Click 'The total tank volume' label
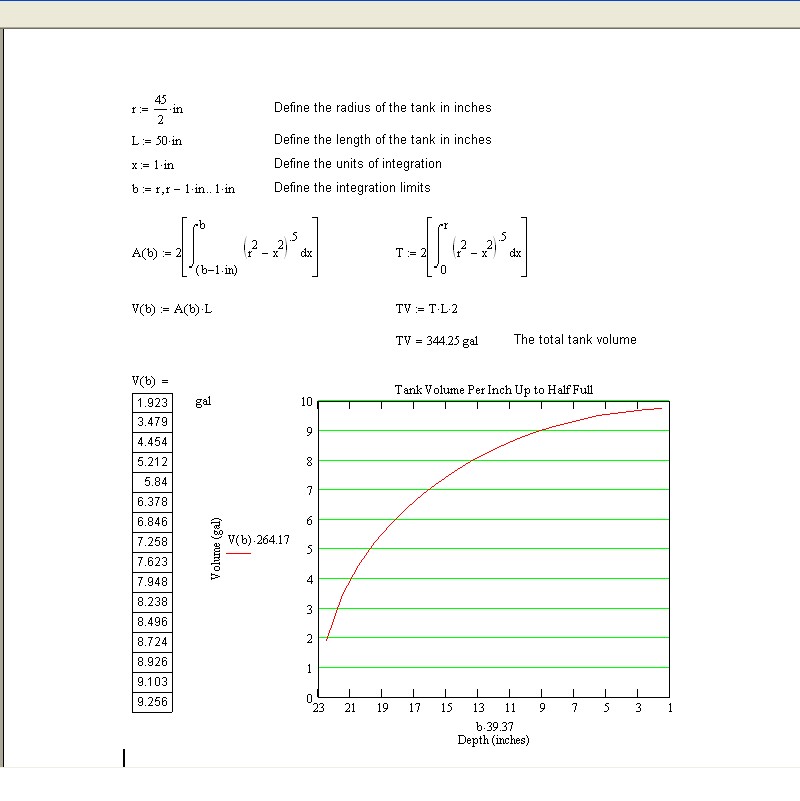 (x=574, y=340)
